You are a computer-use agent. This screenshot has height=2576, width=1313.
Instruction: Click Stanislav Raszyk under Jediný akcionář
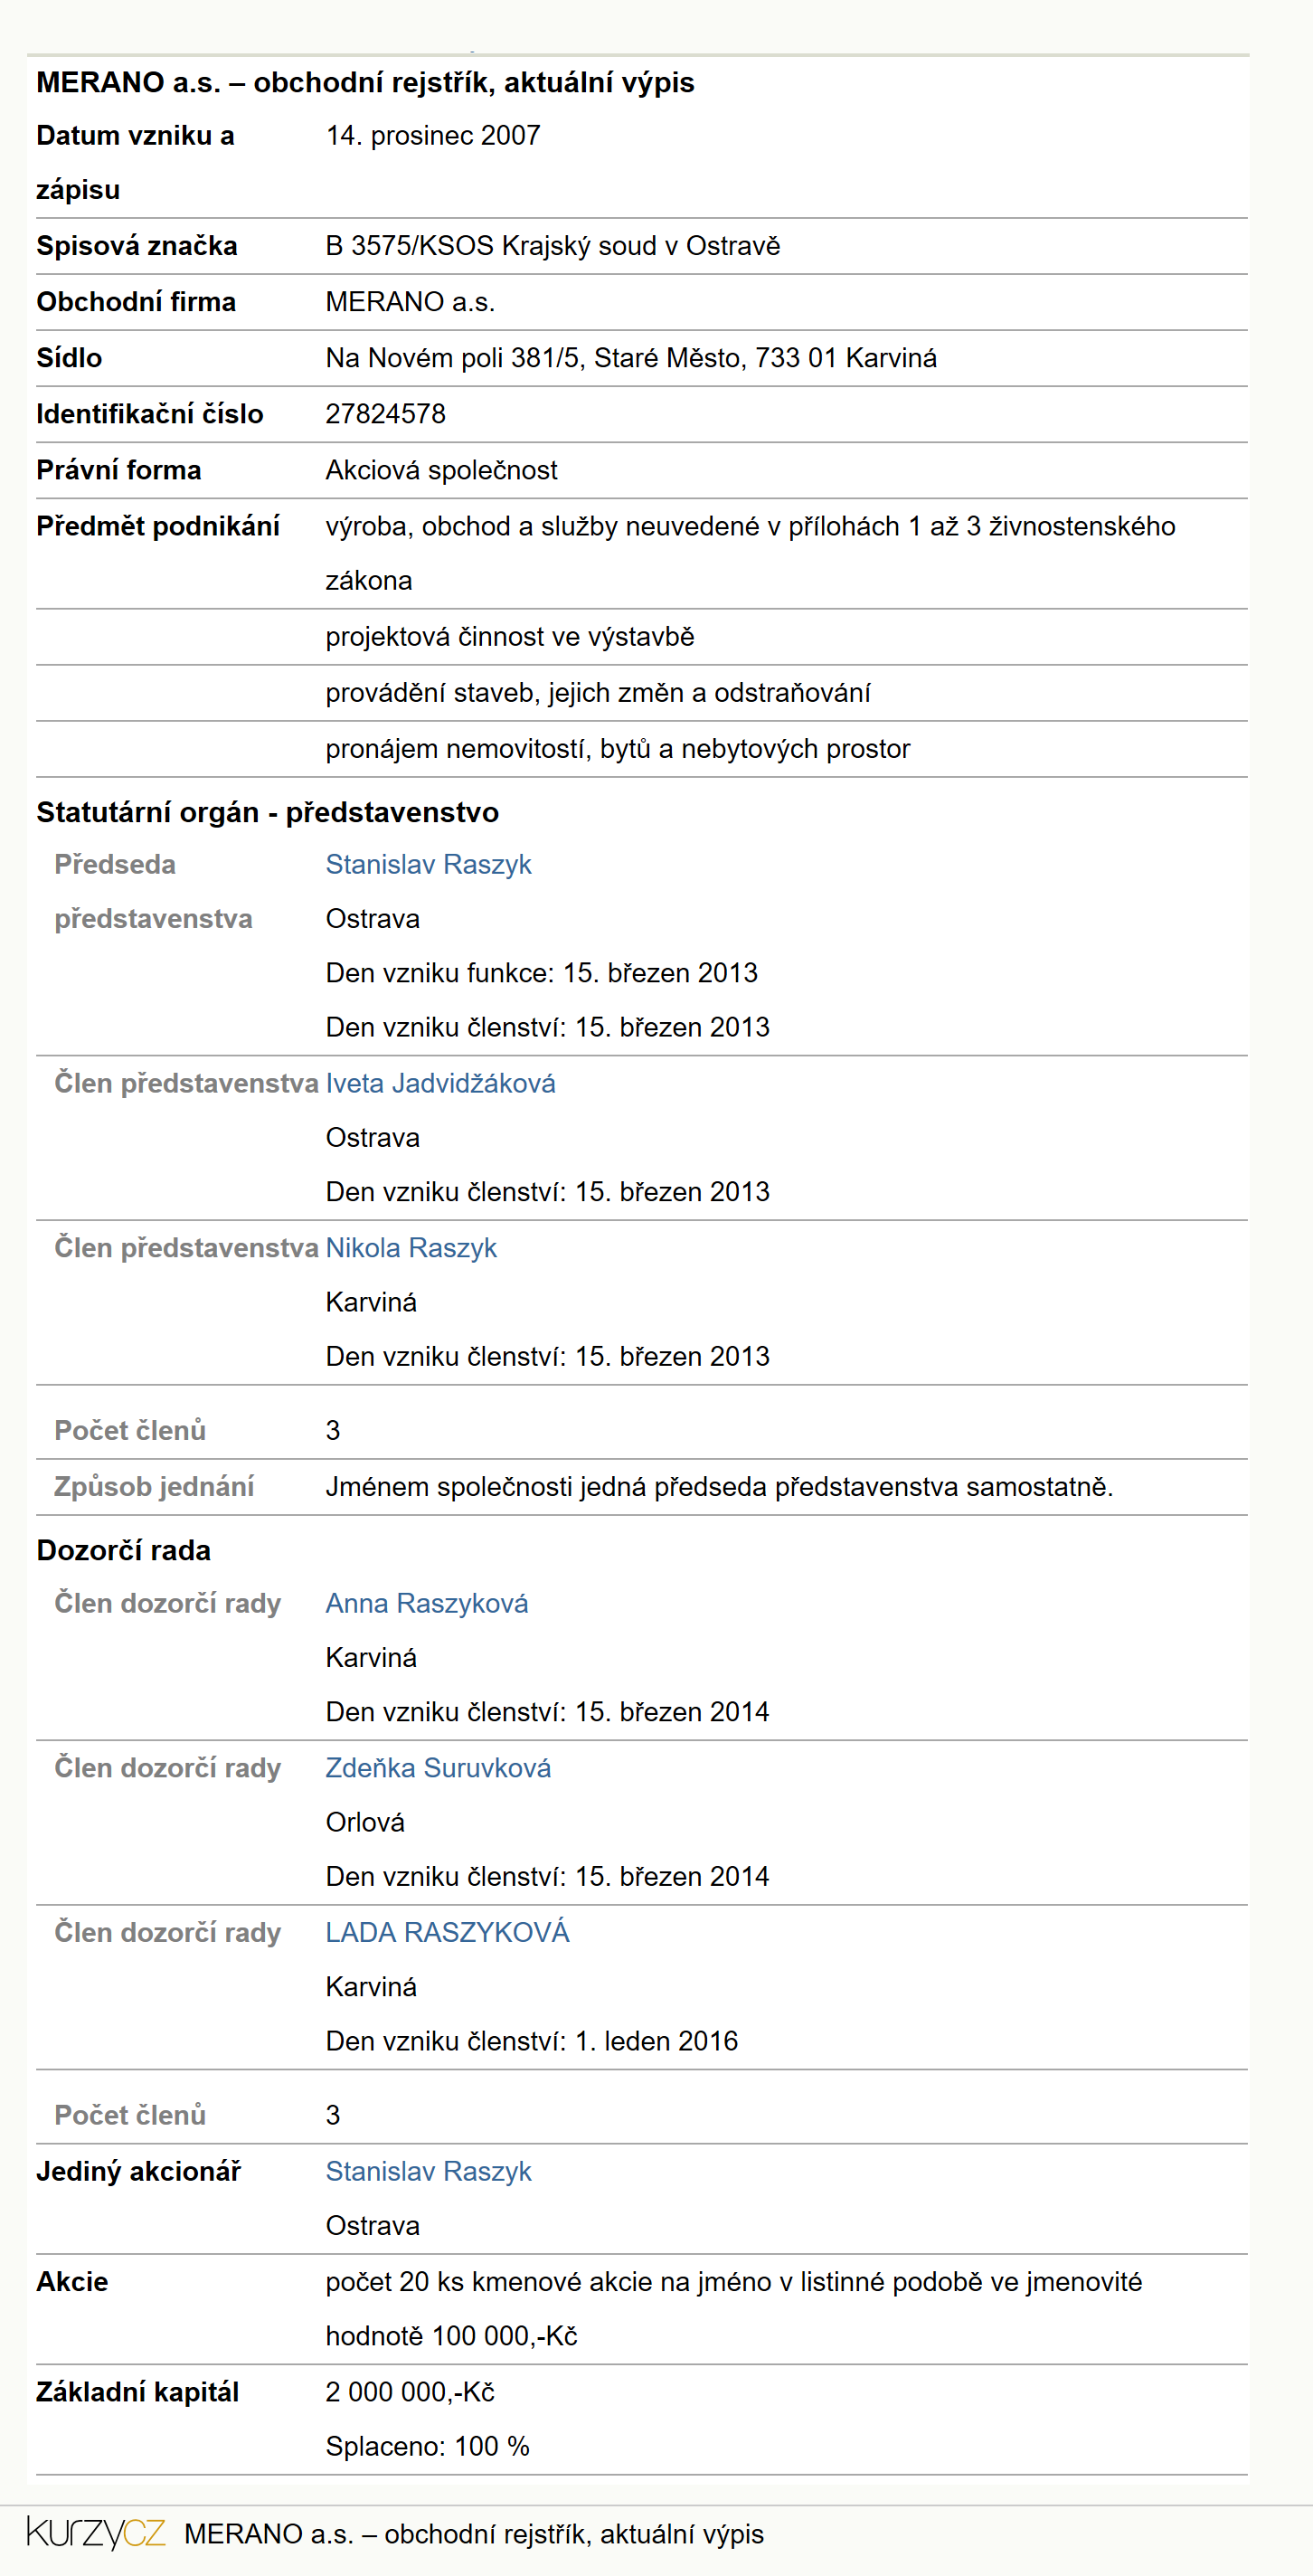click(x=428, y=2171)
